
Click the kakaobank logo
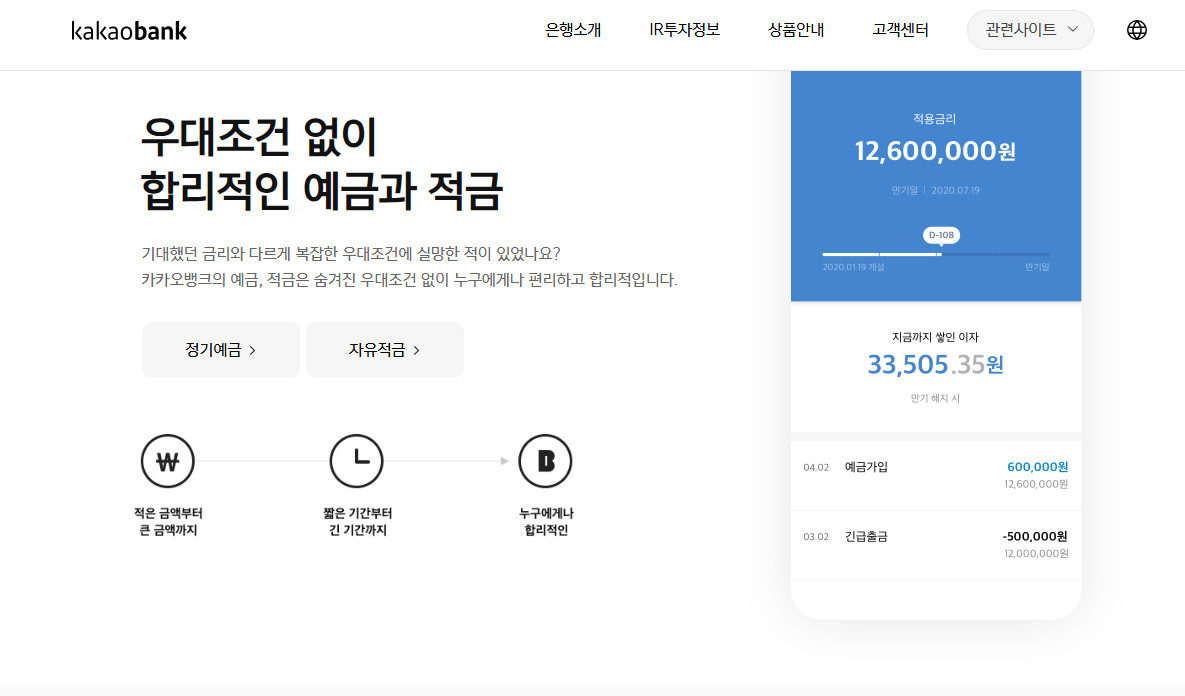129,30
